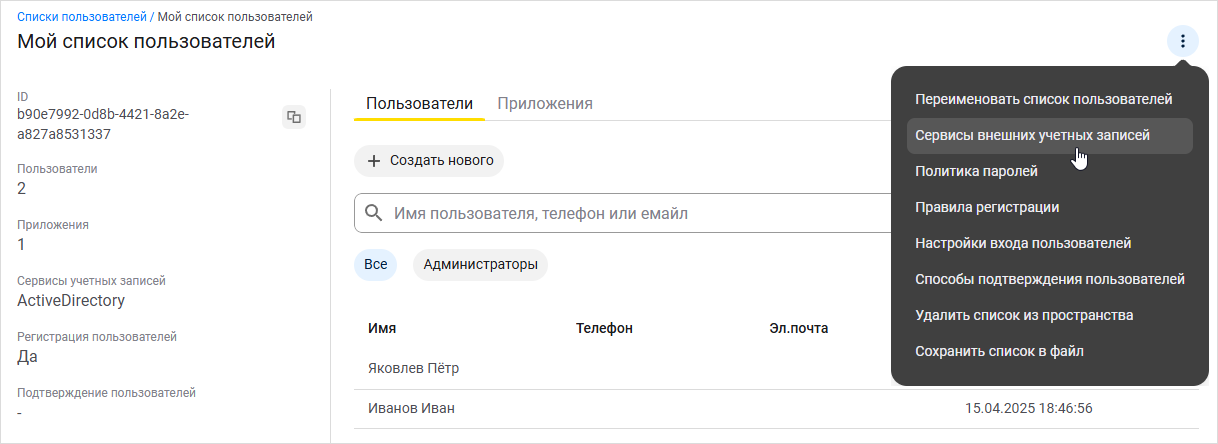This screenshot has width=1218, height=444.
Task: Open Способы подтверждения пользователей
Action: pyautogui.click(x=1049, y=279)
